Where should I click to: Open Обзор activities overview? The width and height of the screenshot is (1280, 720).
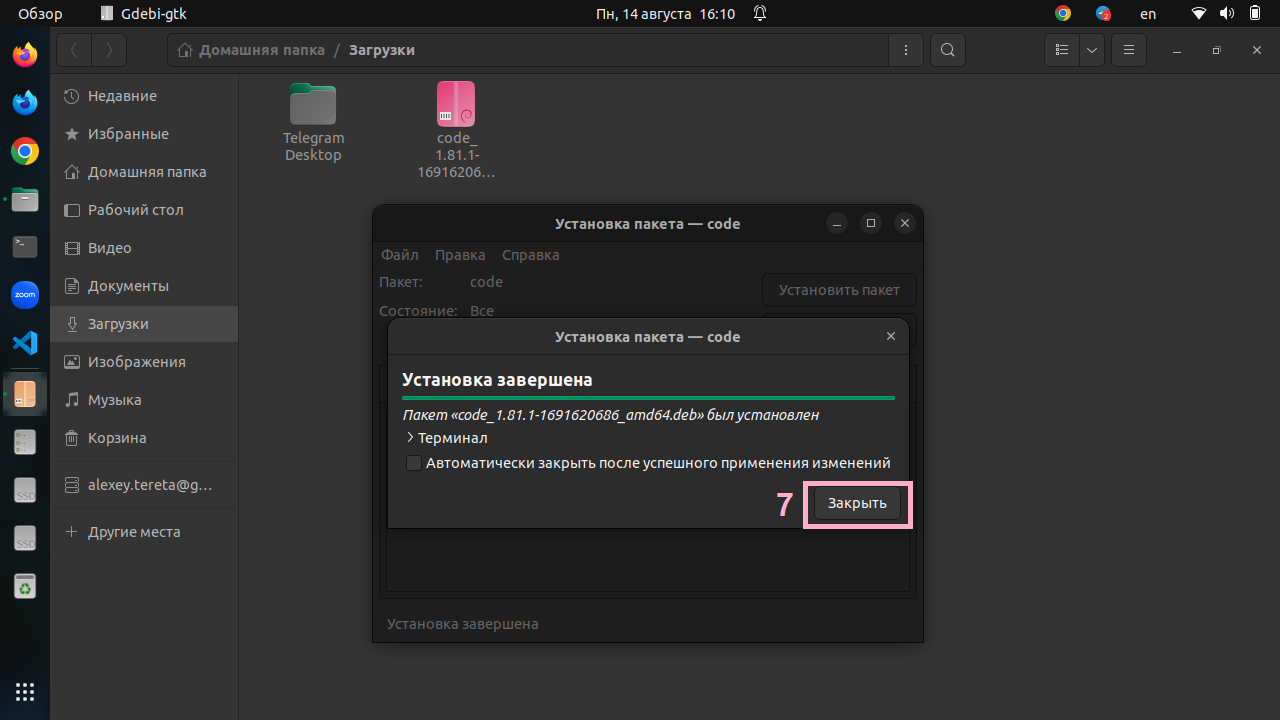click(x=40, y=14)
